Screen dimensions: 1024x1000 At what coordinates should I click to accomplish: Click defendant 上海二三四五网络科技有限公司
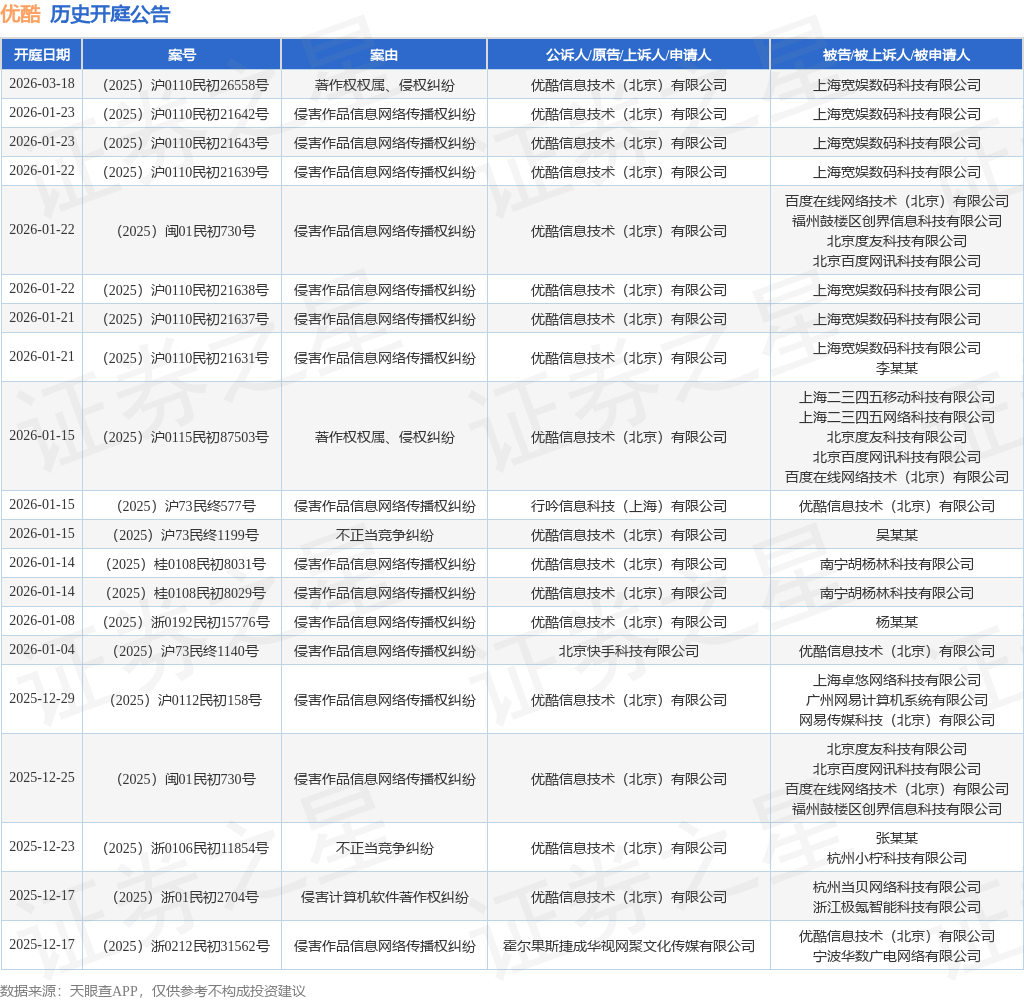coord(897,417)
